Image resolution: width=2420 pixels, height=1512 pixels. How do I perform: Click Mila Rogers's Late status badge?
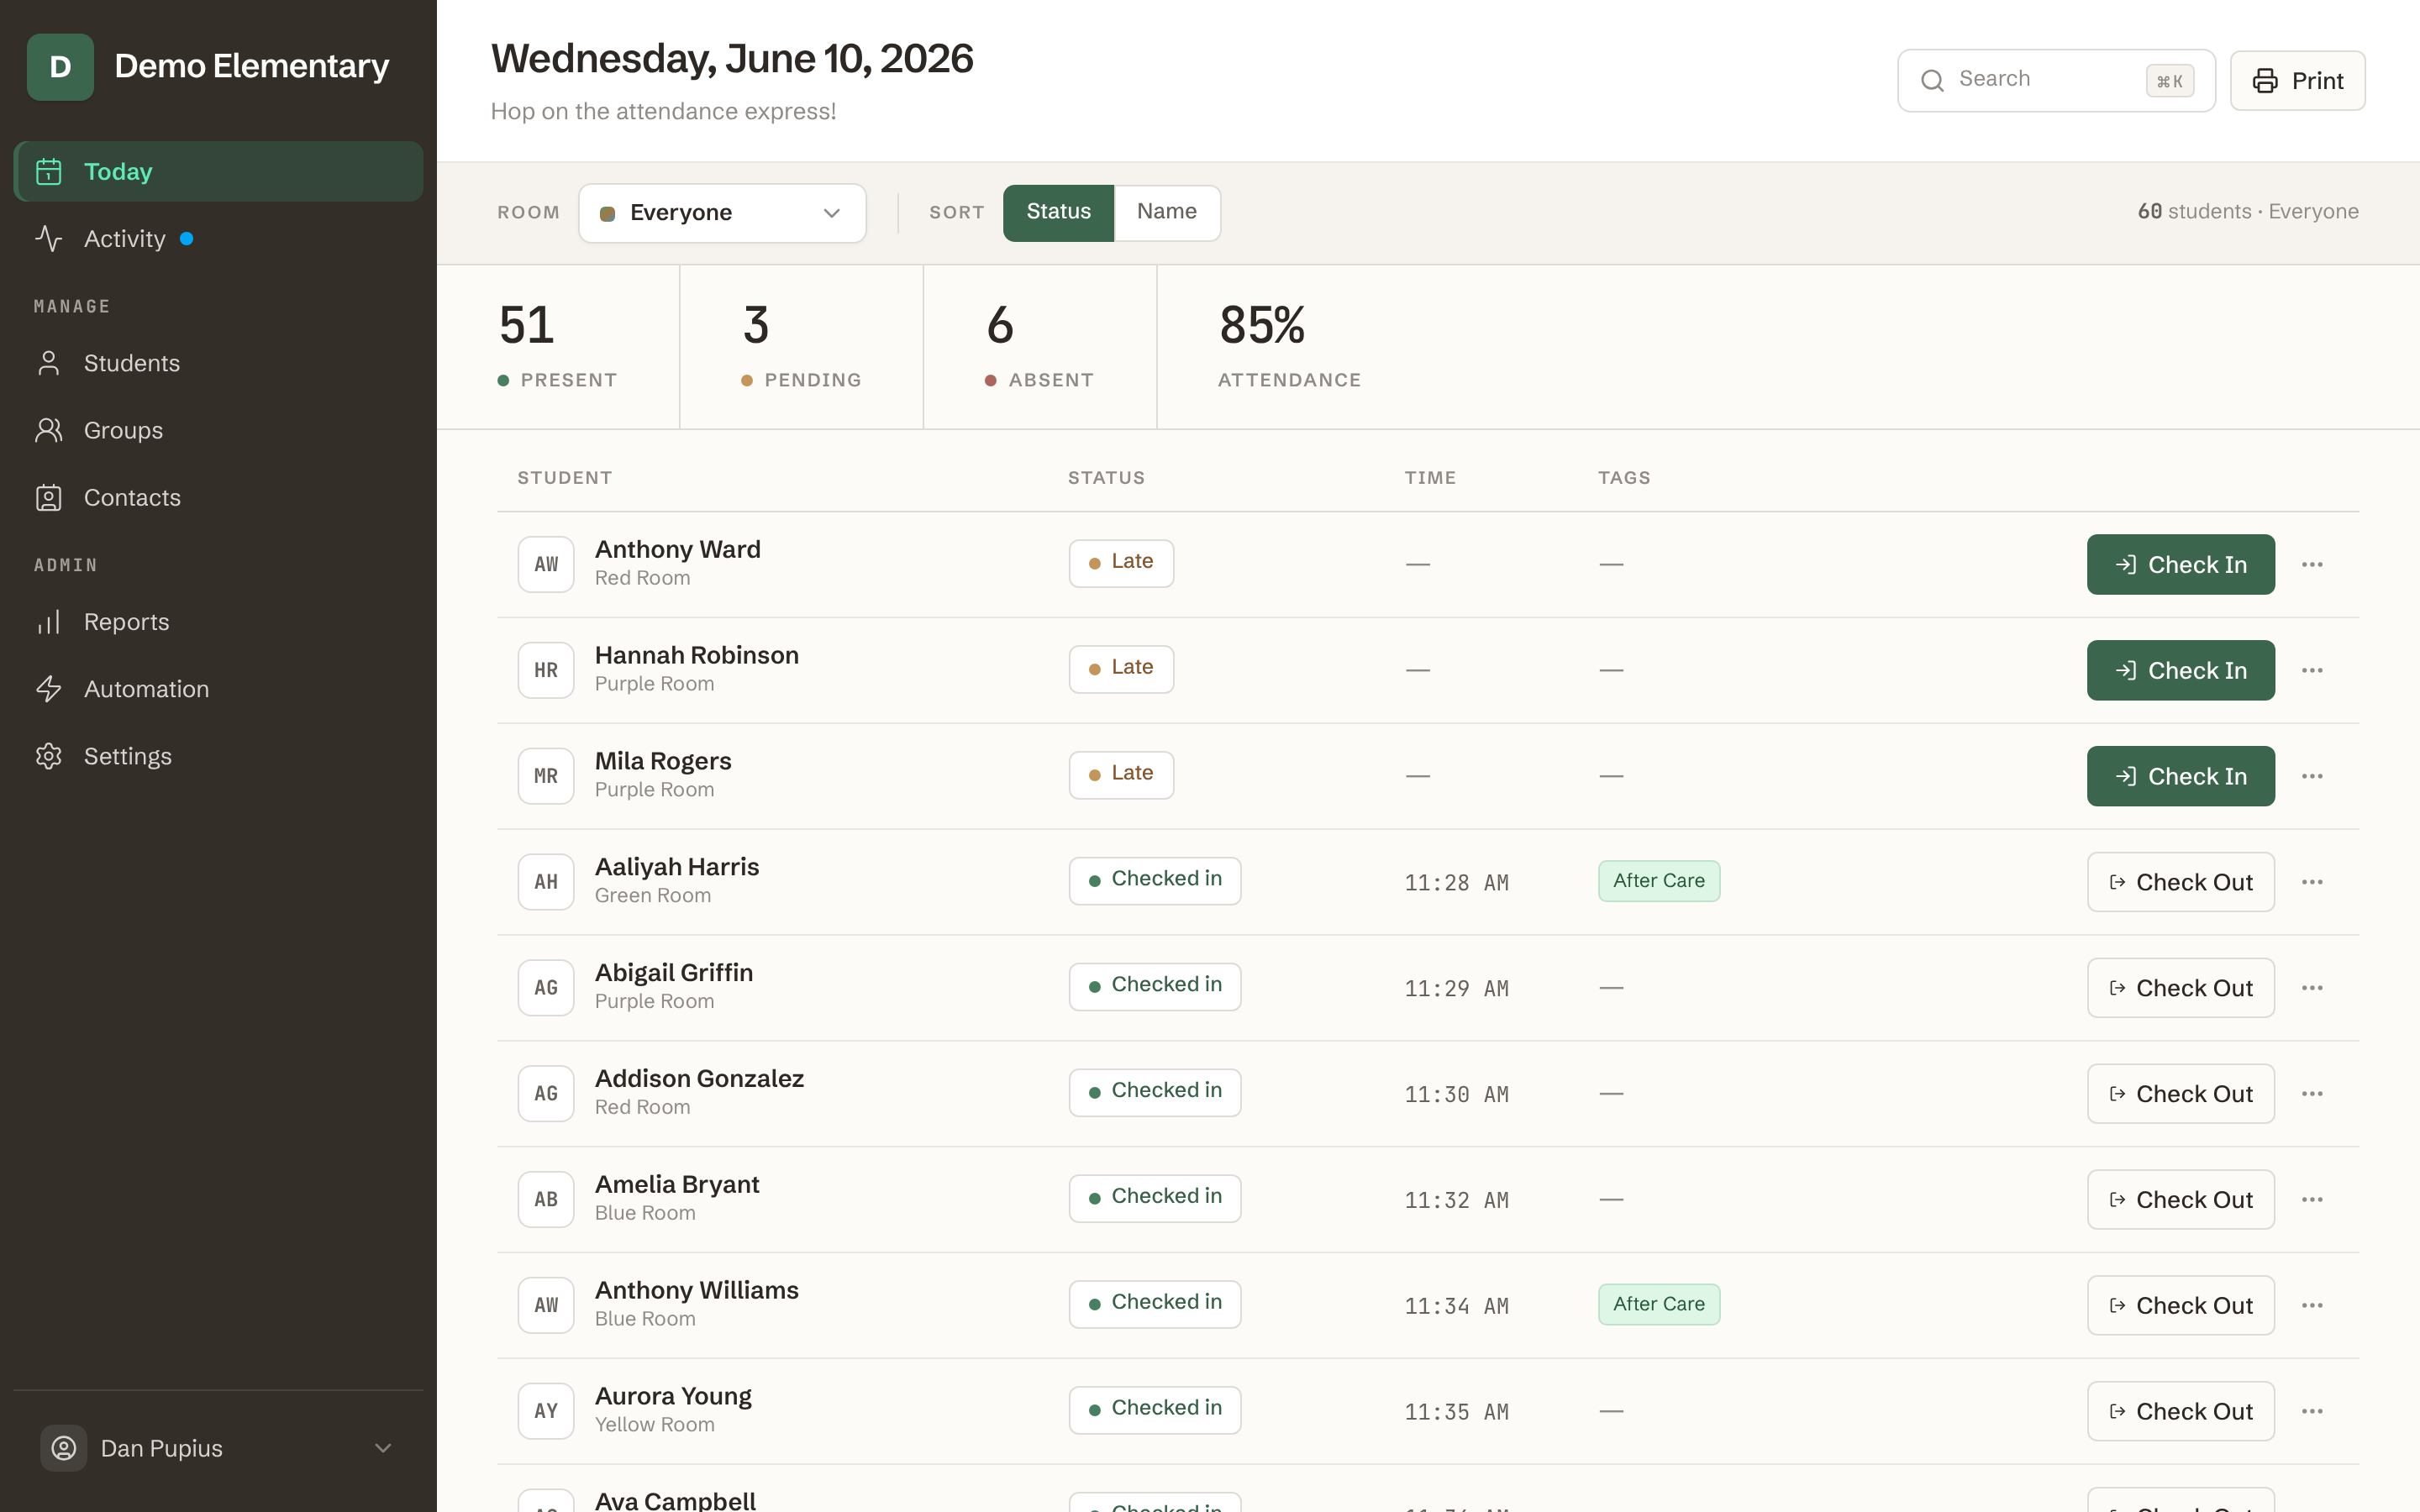[1121, 775]
